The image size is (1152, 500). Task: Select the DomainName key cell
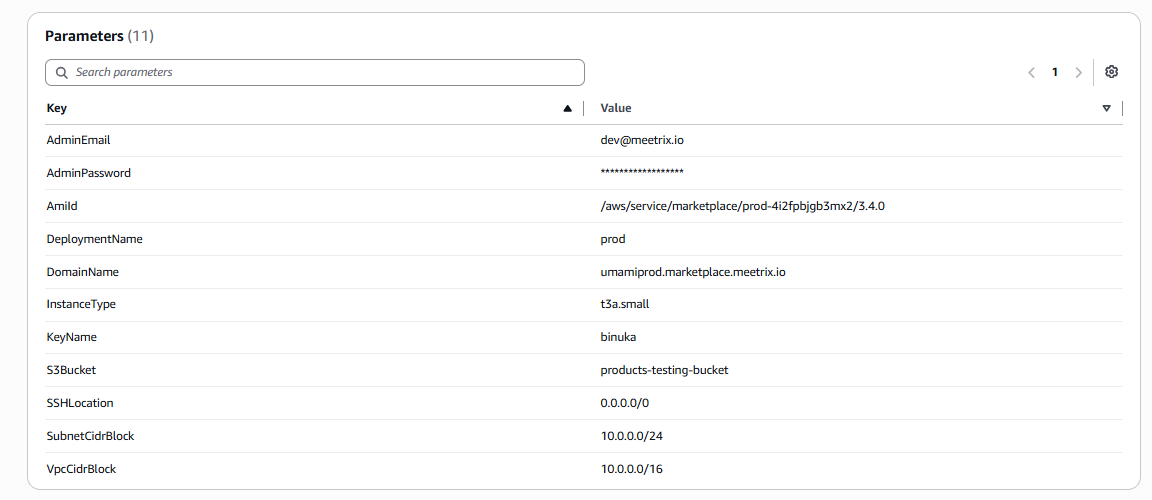[83, 272]
